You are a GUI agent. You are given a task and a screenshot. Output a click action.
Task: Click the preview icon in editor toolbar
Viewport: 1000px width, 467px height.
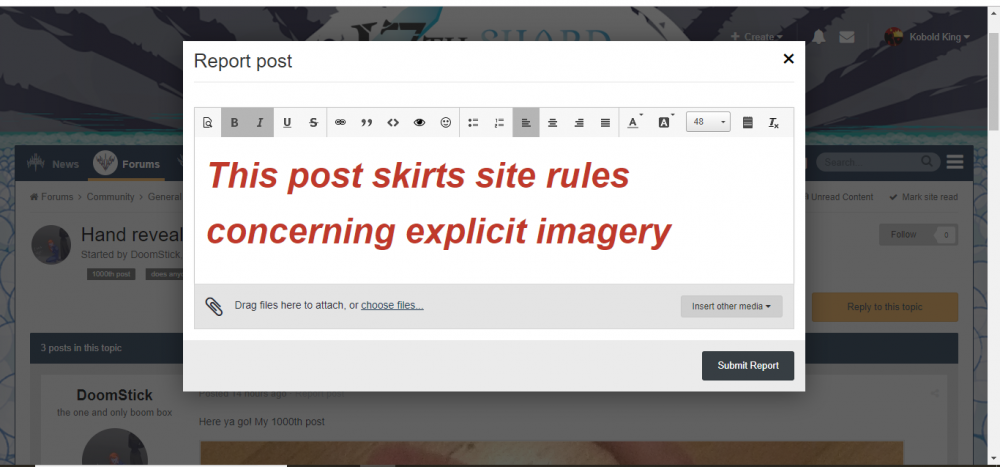(207, 122)
